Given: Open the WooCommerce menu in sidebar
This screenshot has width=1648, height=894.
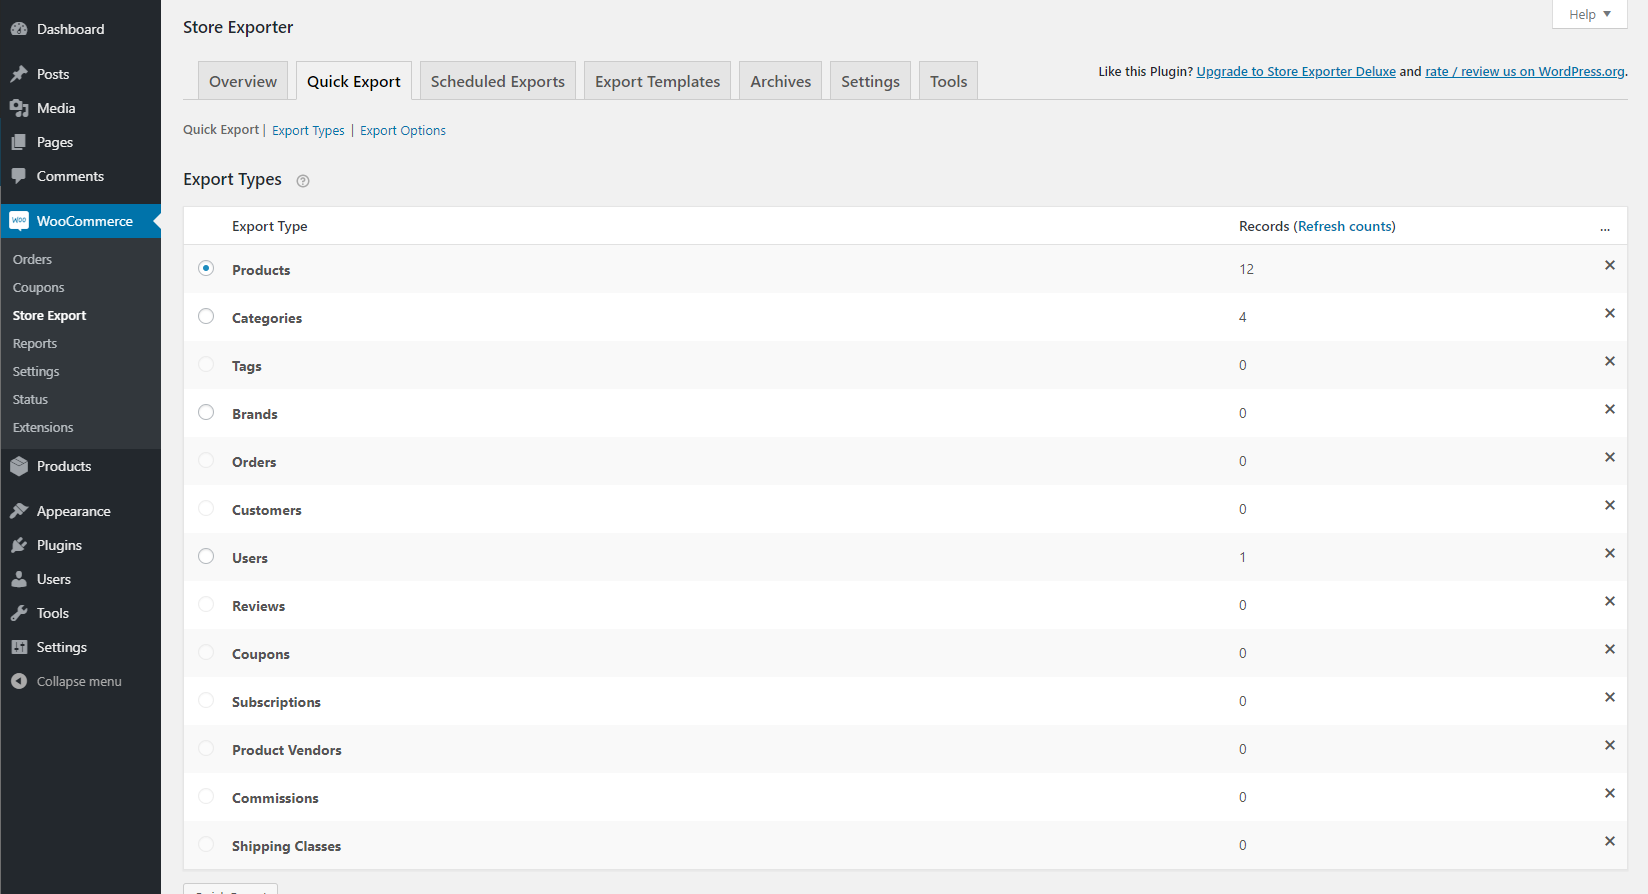Looking at the screenshot, I should pyautogui.click(x=84, y=221).
